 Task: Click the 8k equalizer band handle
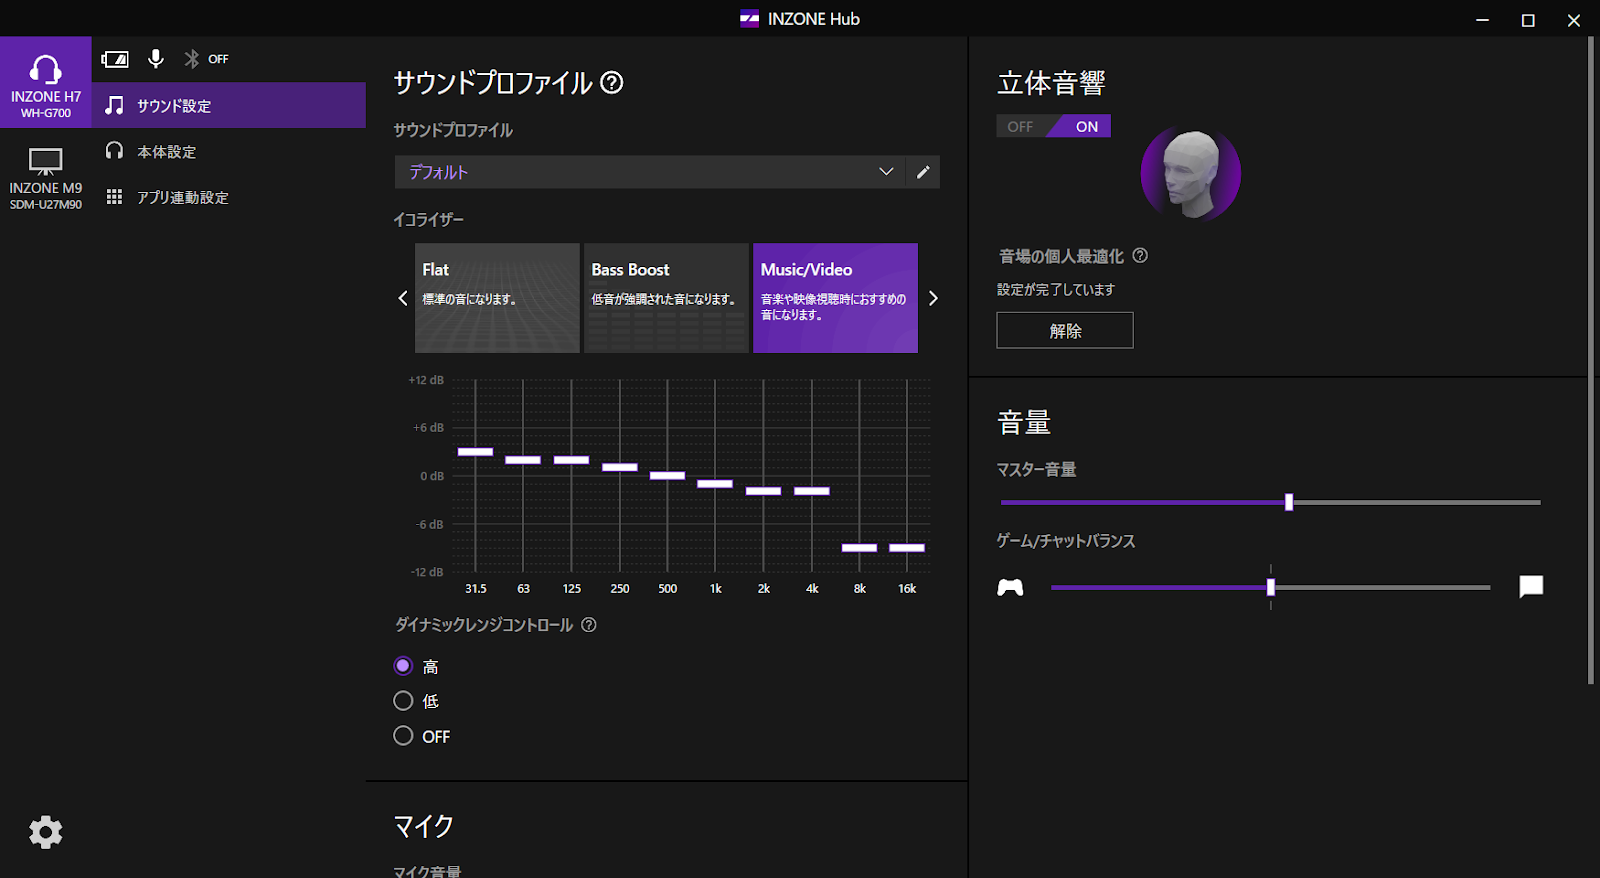pyautogui.click(x=859, y=548)
